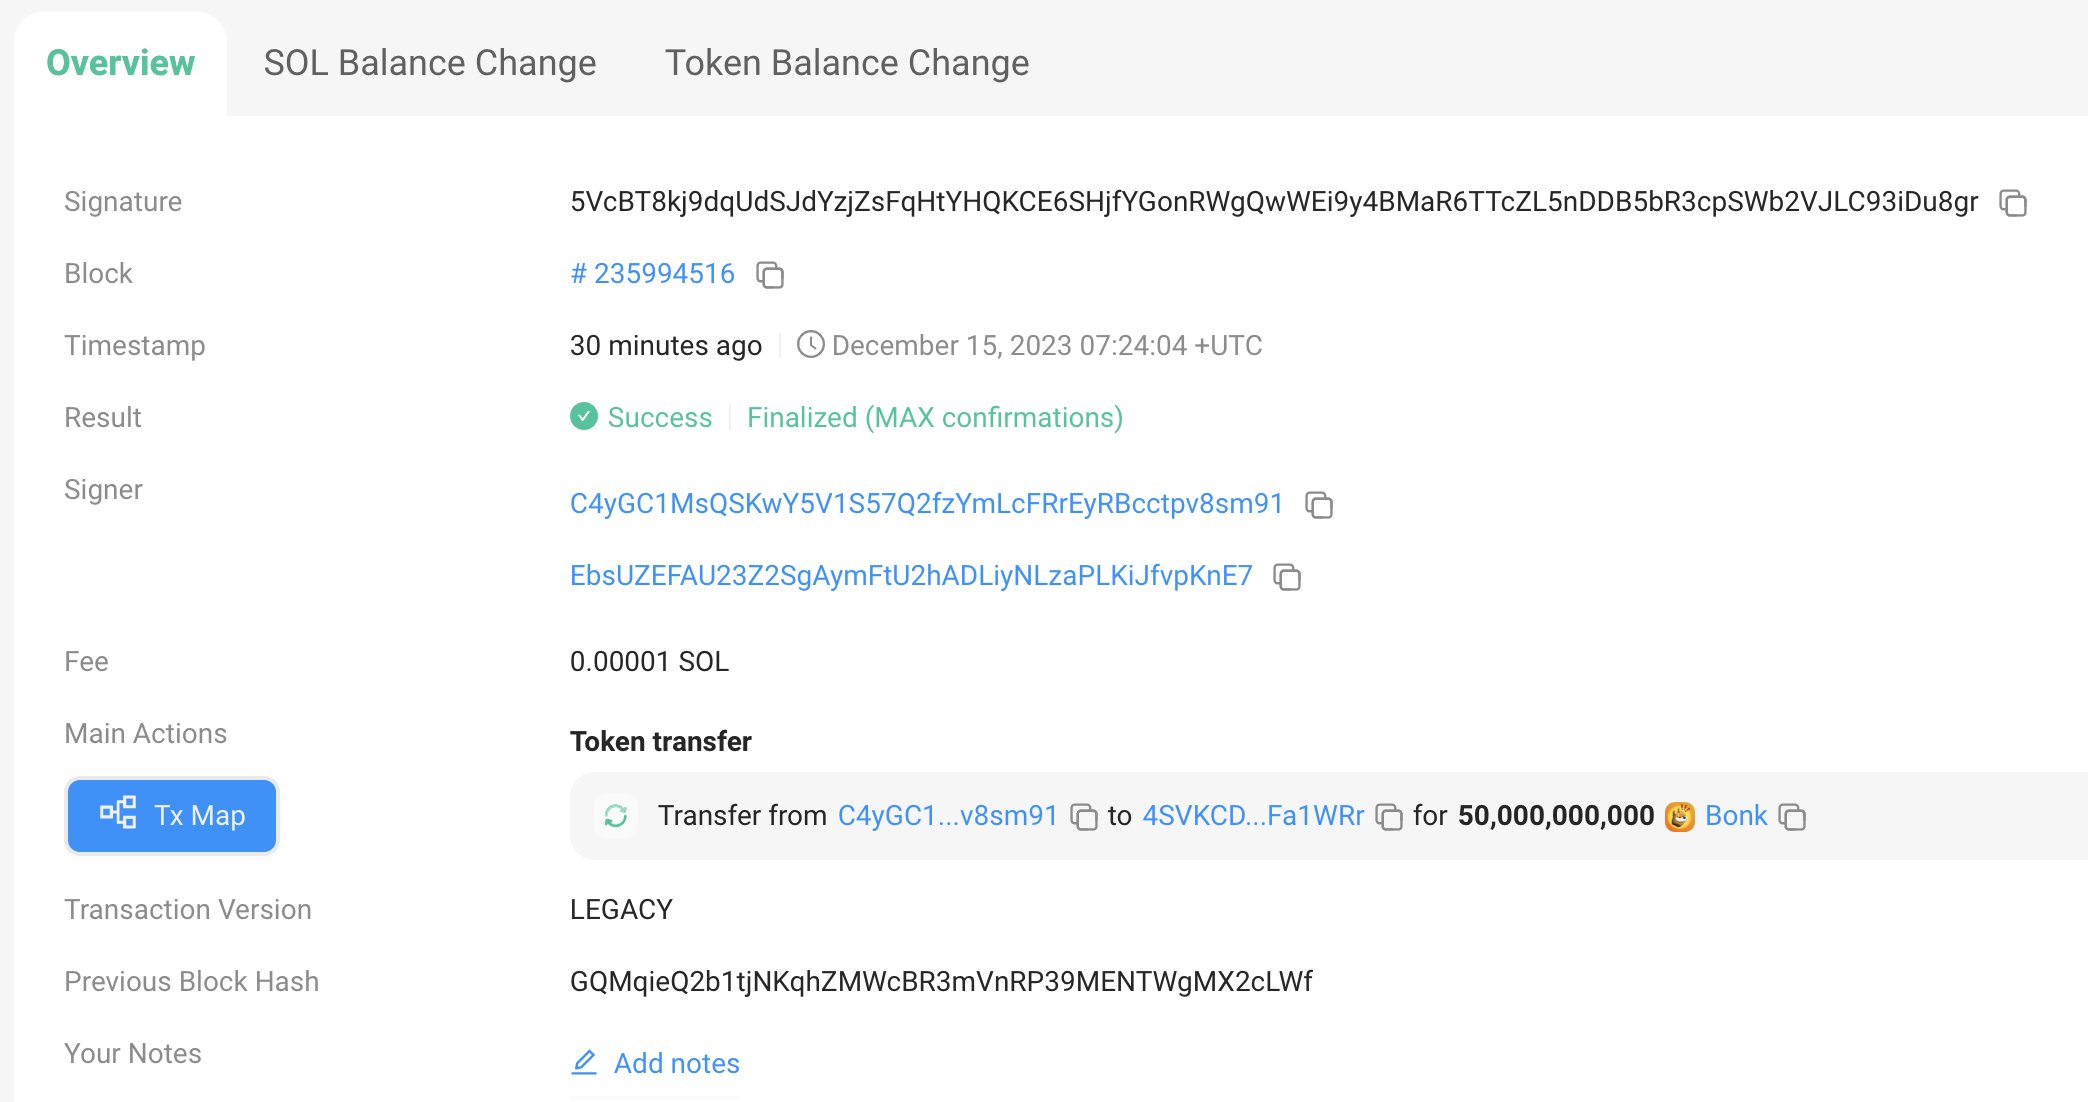The width and height of the screenshot is (2088, 1102).
Task: Copy the Bonk token address
Action: point(1792,817)
